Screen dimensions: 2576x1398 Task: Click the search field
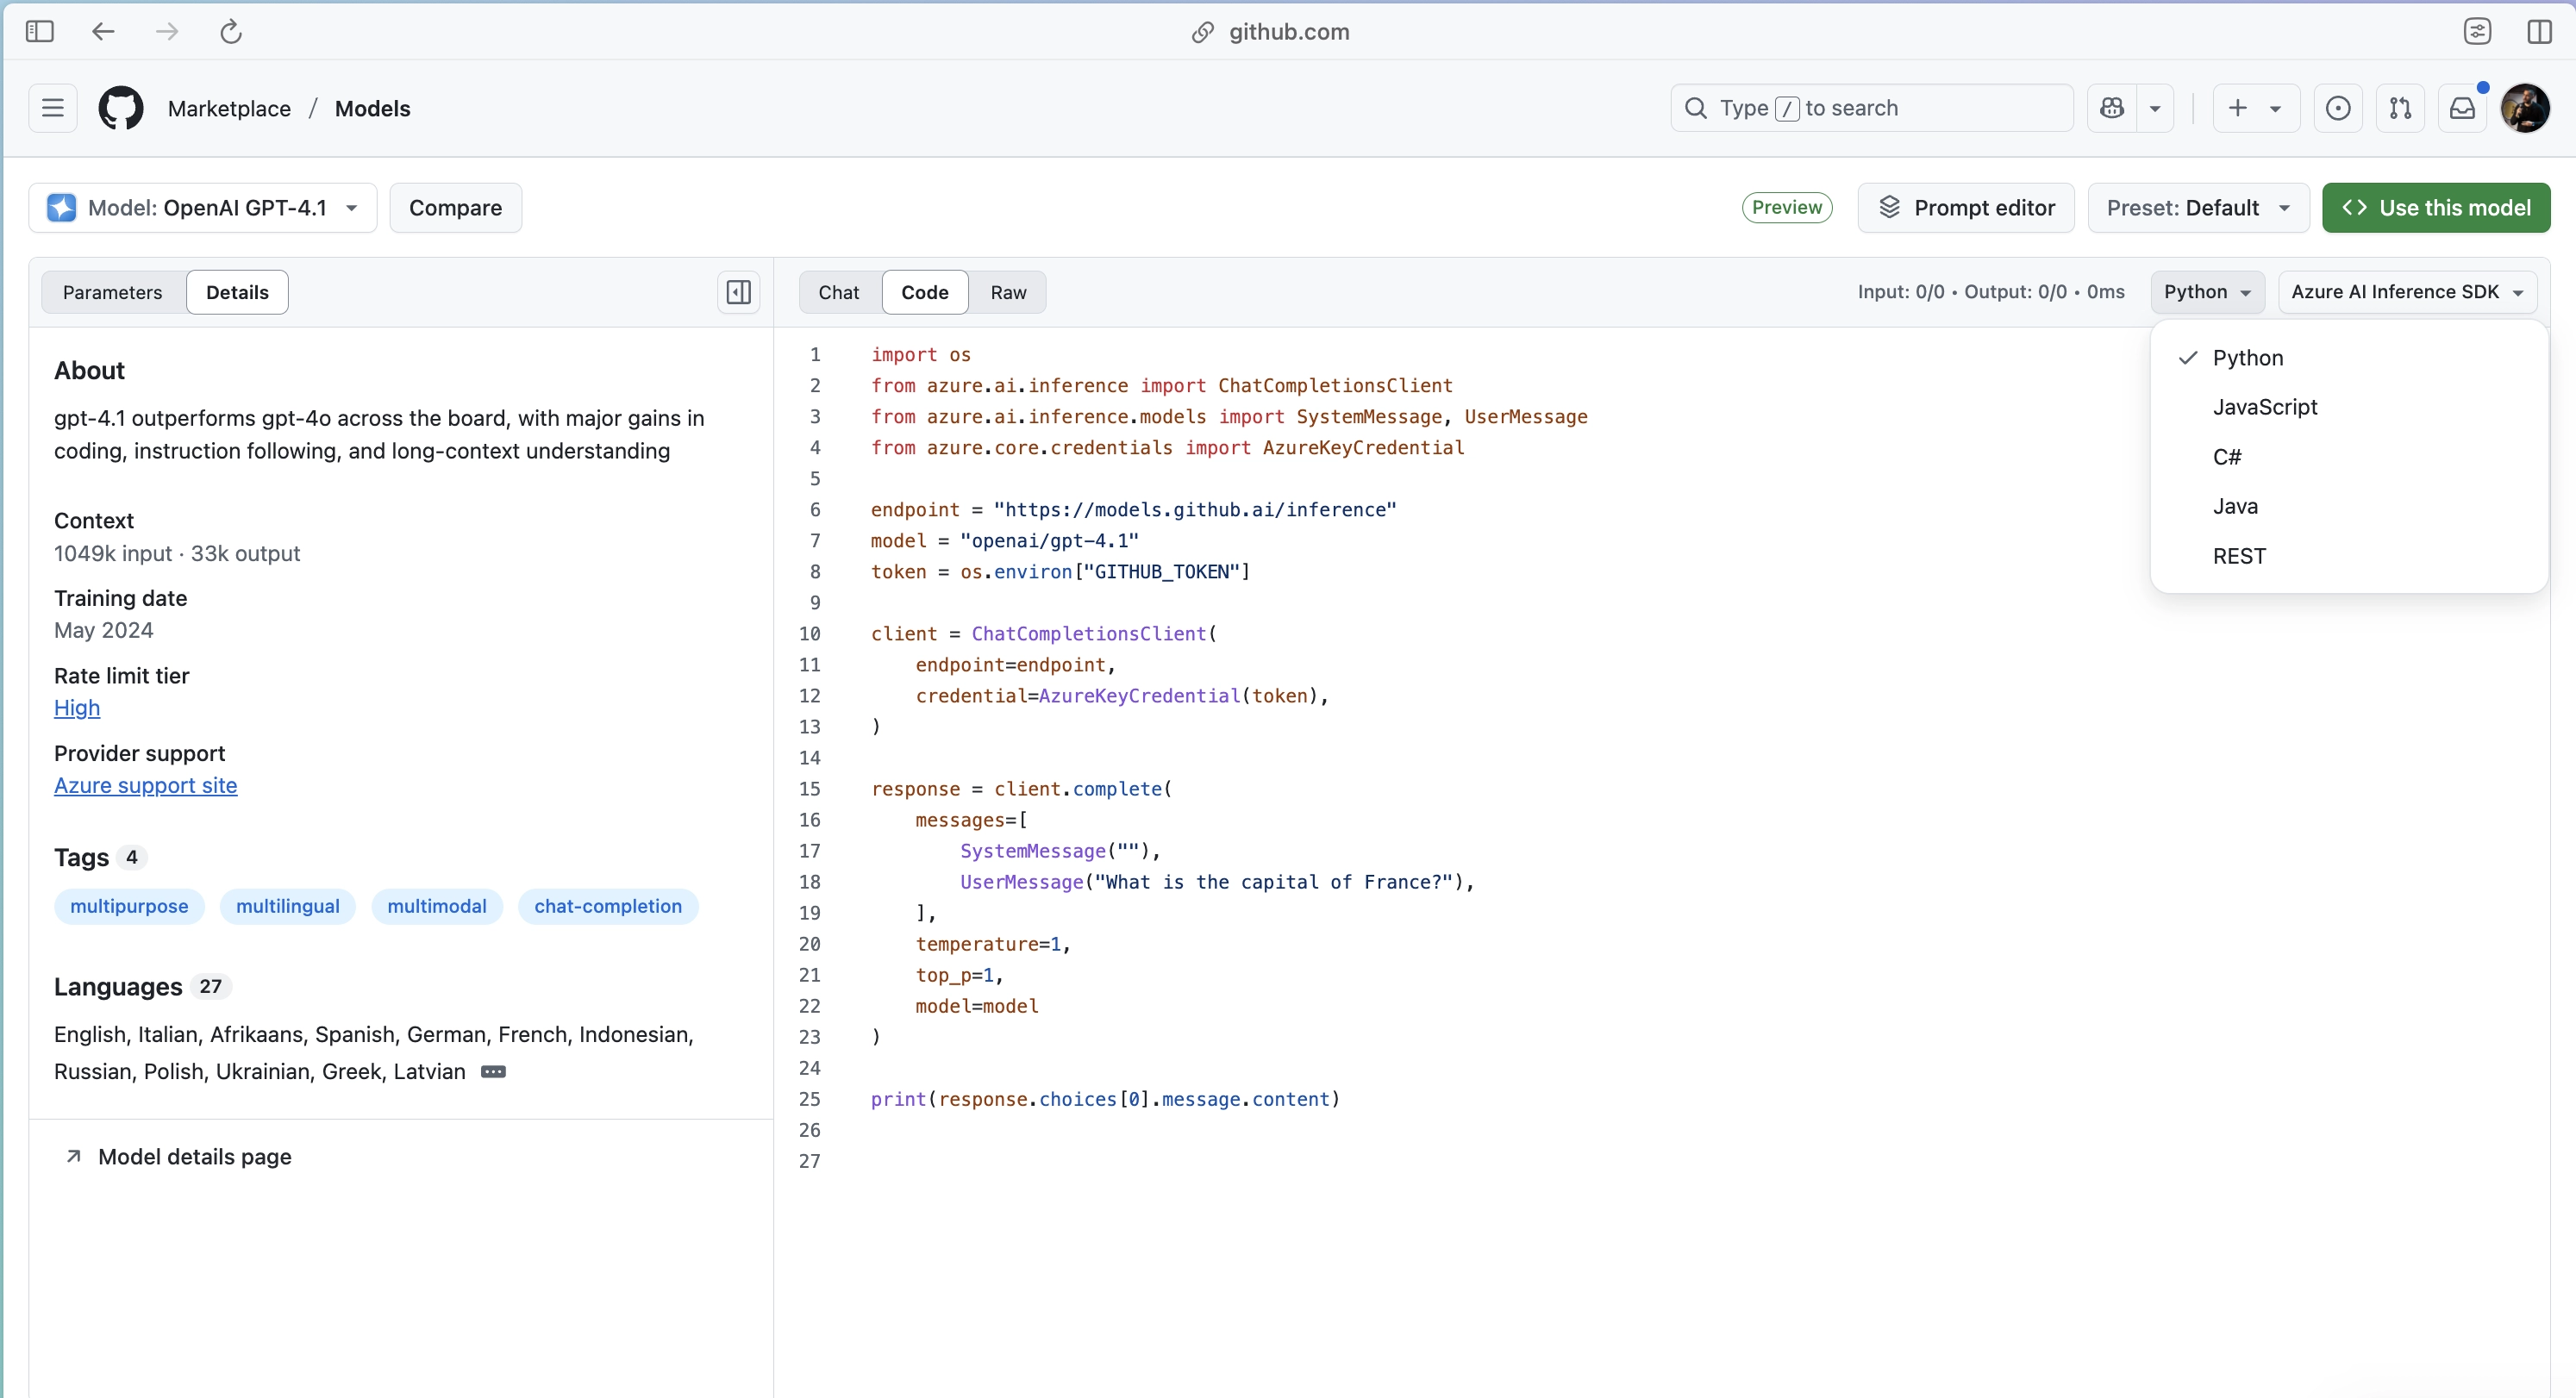click(1871, 108)
